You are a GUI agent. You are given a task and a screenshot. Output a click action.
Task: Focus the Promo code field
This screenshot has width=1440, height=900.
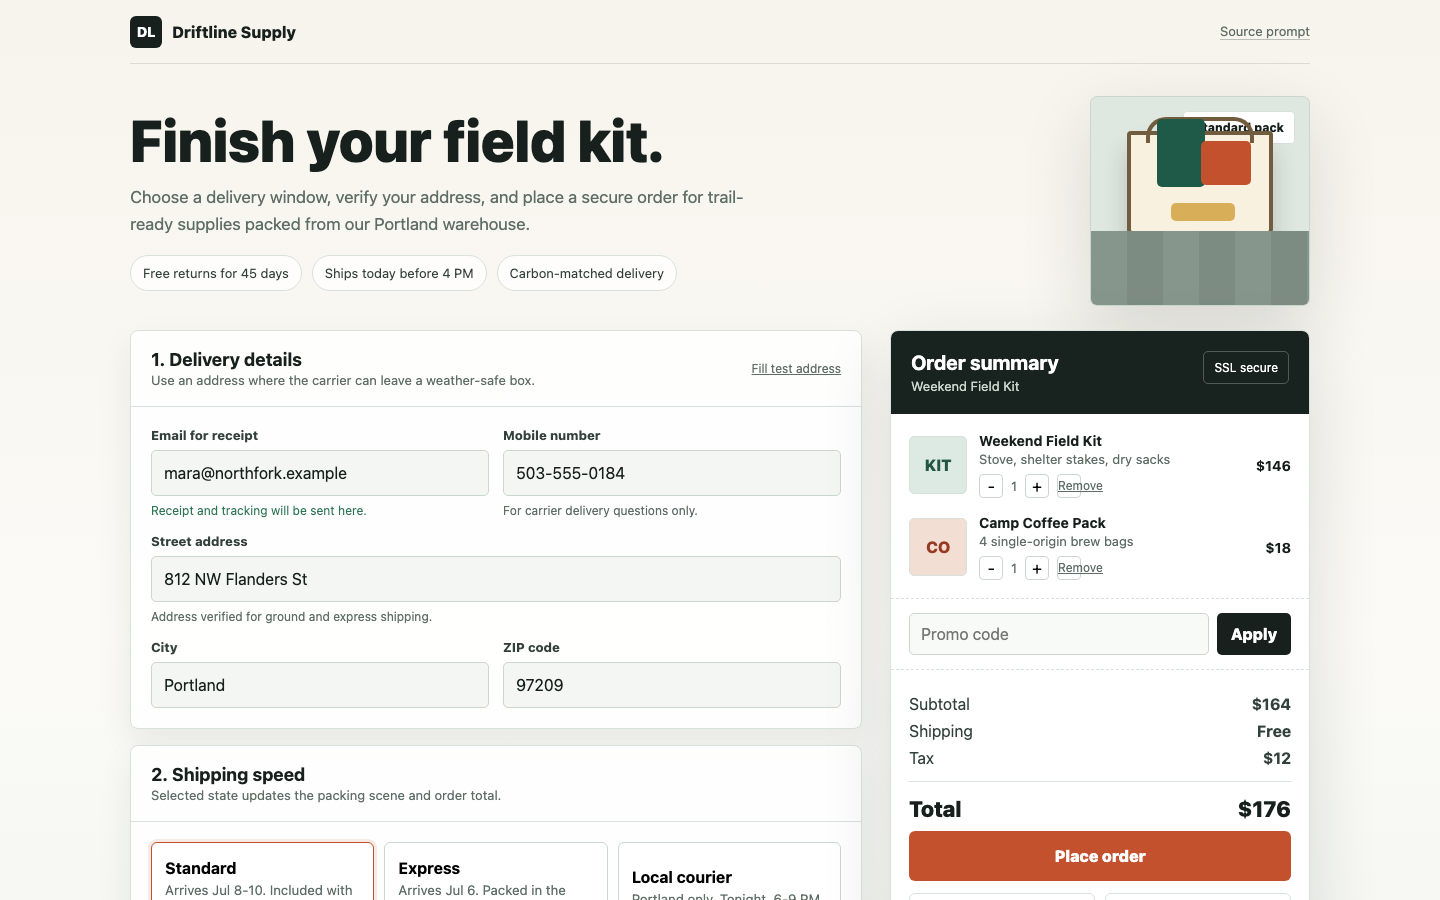click(1059, 634)
